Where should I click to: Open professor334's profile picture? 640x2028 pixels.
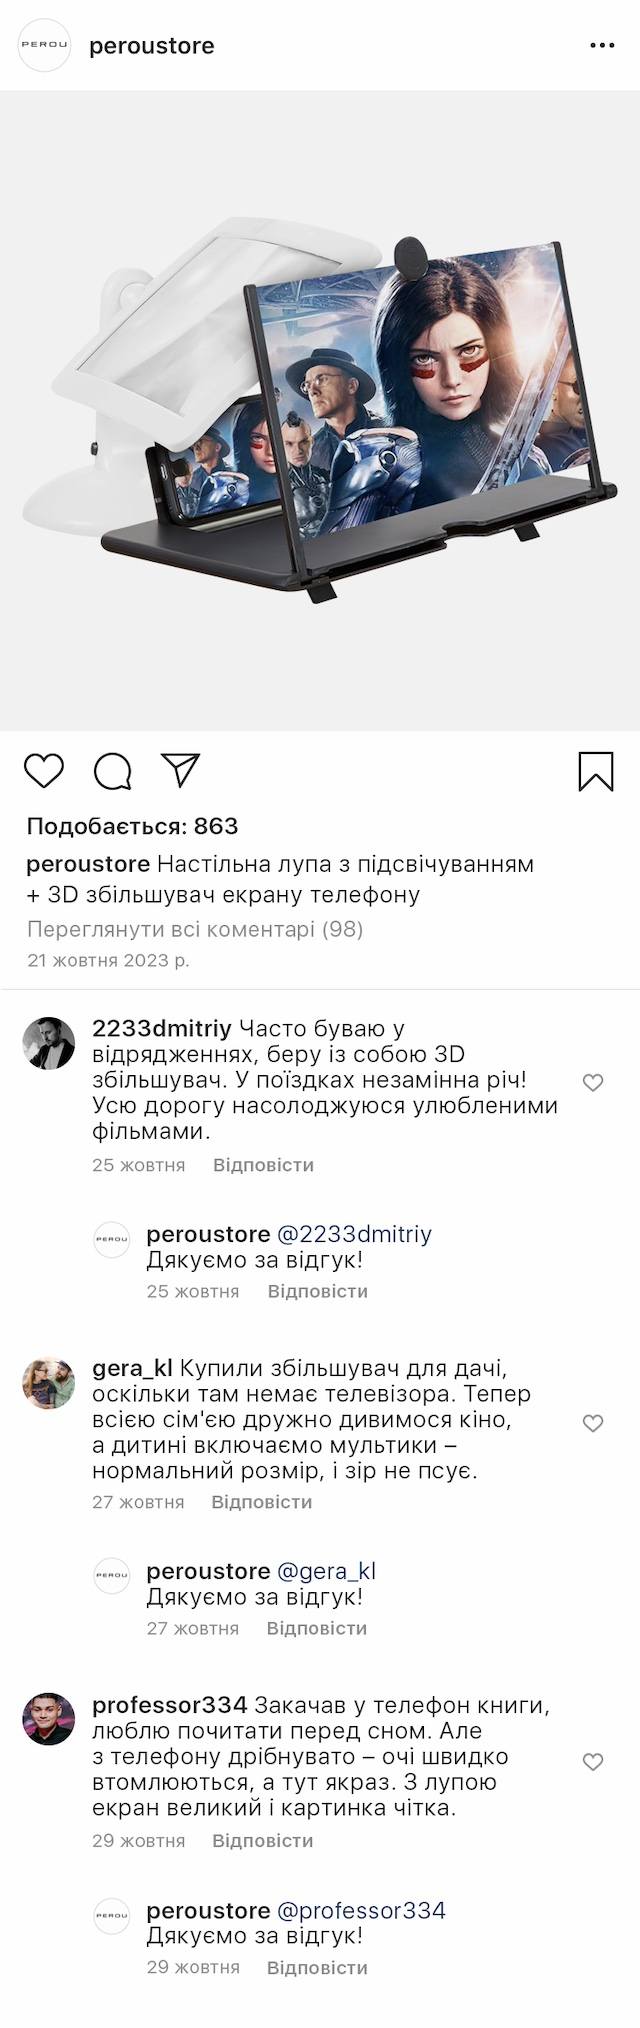tap(49, 1720)
